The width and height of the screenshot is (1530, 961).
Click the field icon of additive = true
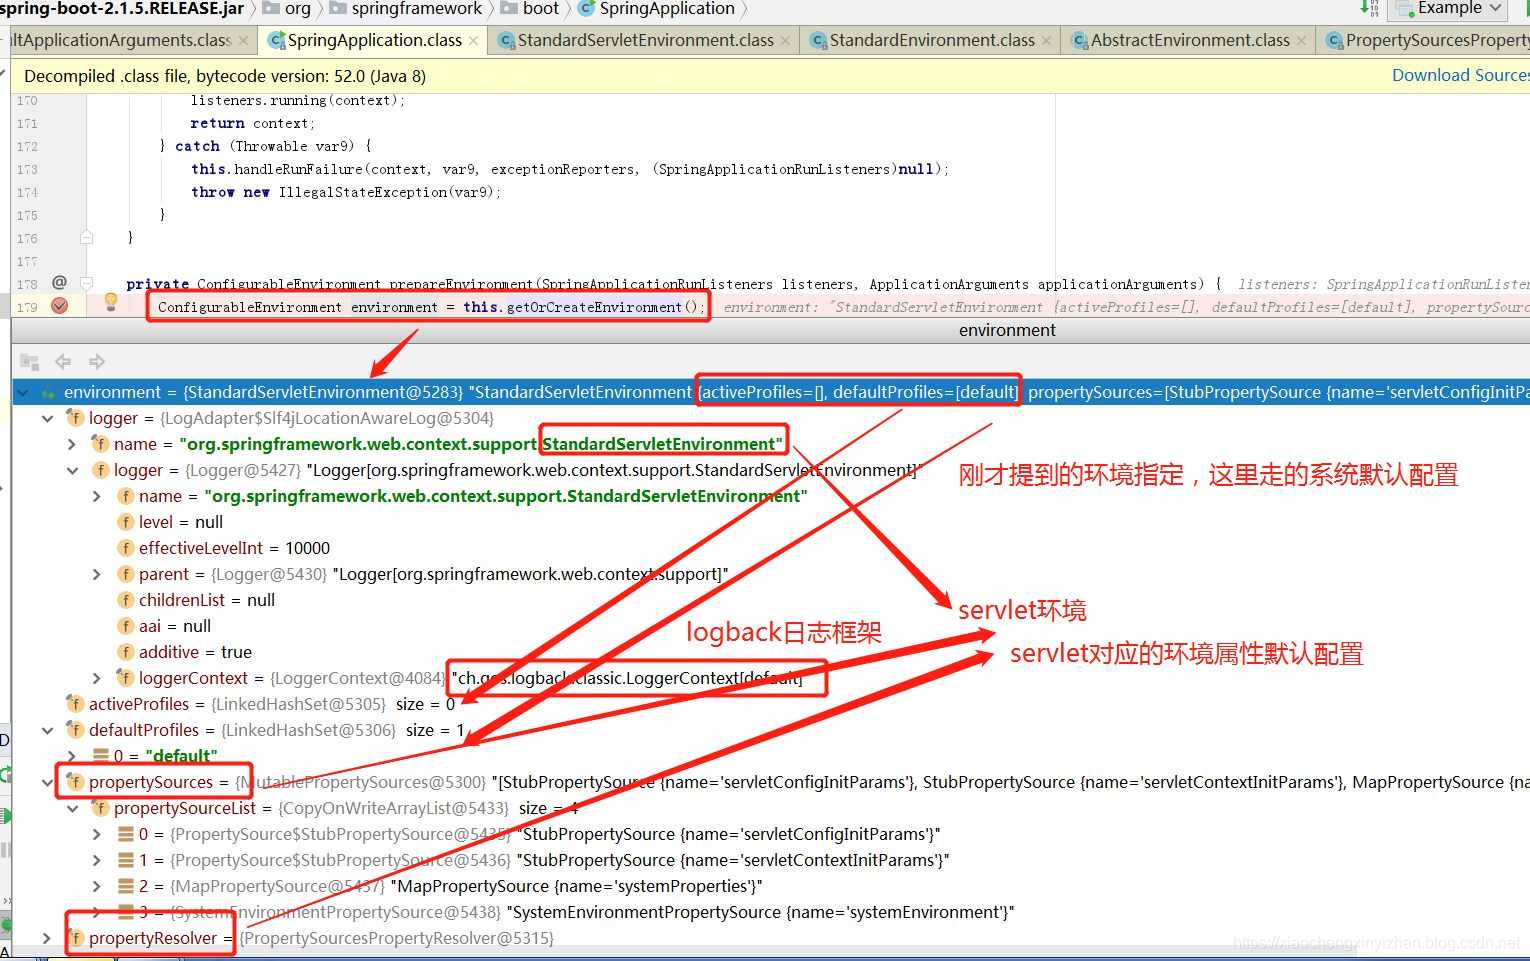126,652
